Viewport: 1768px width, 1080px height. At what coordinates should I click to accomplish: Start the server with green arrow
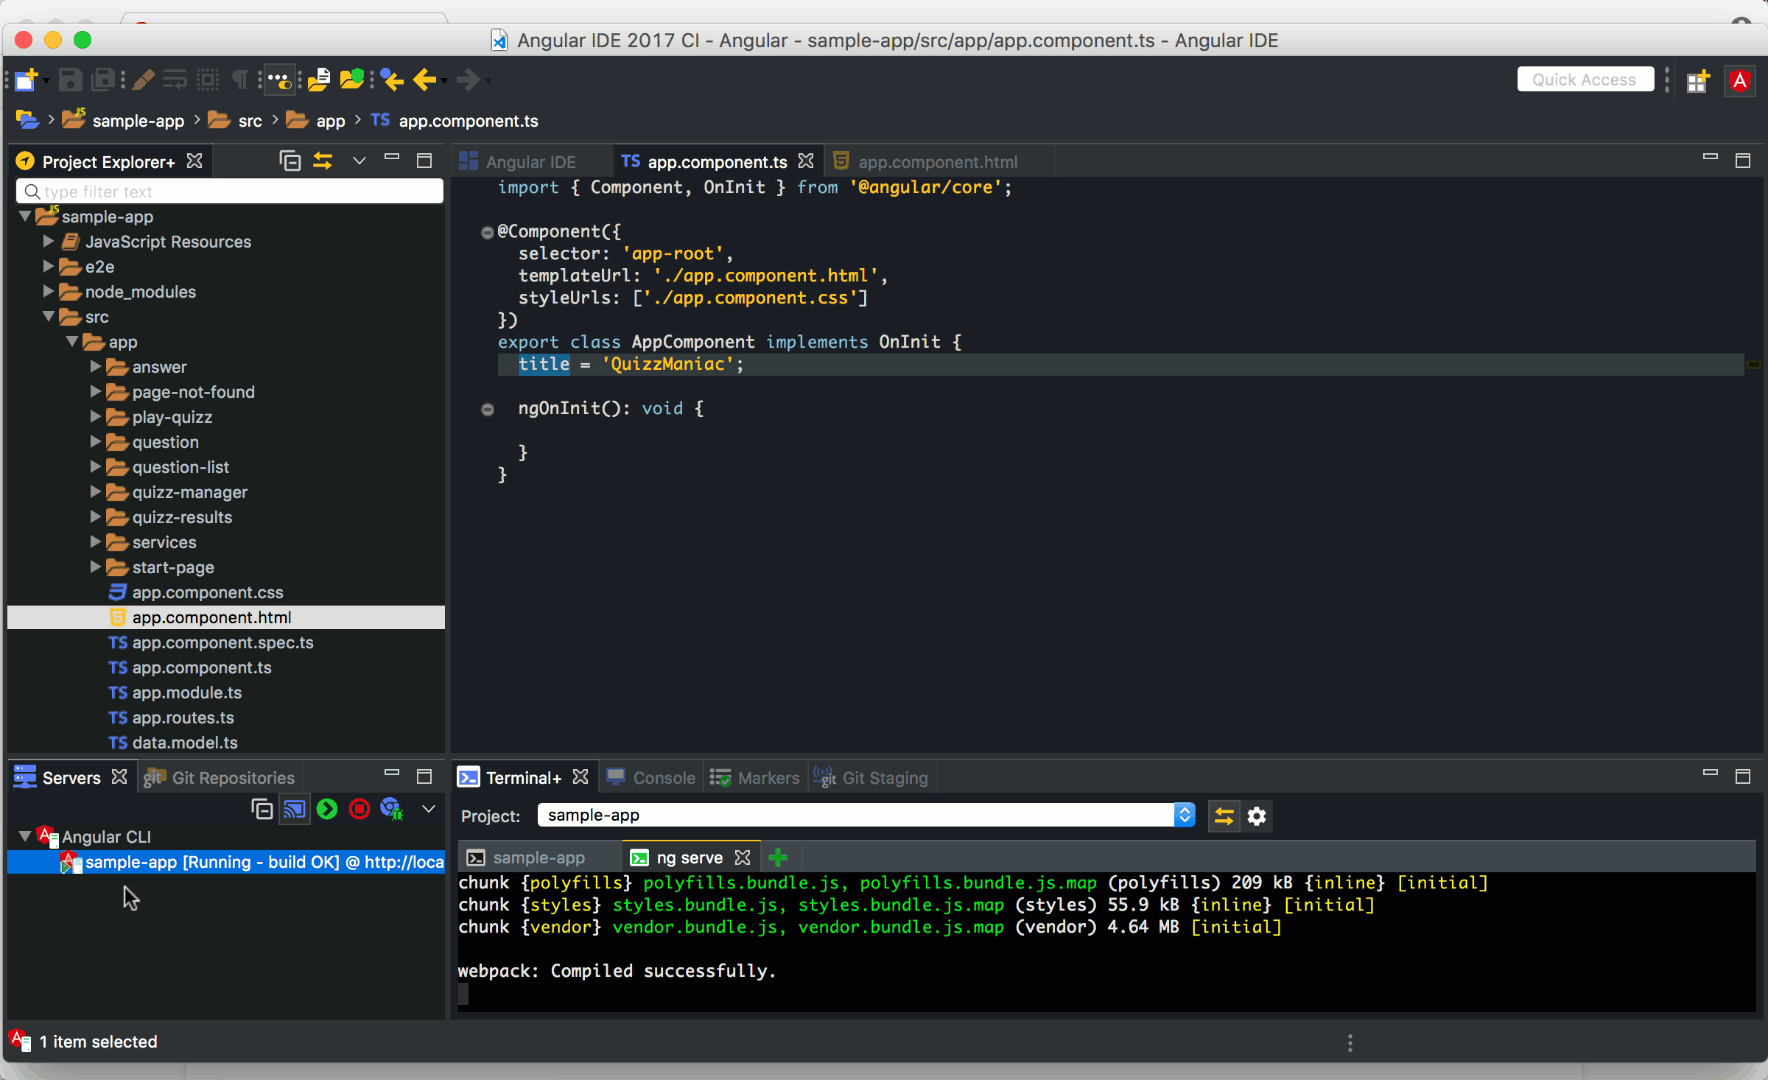click(x=327, y=809)
